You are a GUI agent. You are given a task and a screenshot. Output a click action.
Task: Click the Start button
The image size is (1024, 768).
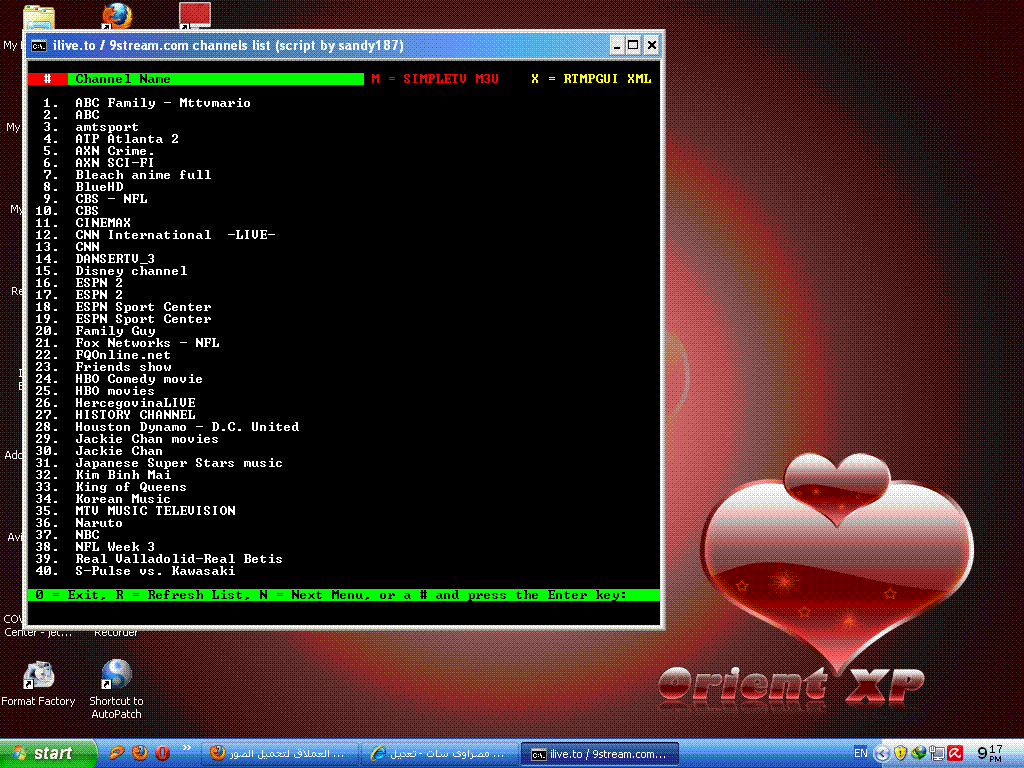[x=48, y=754]
